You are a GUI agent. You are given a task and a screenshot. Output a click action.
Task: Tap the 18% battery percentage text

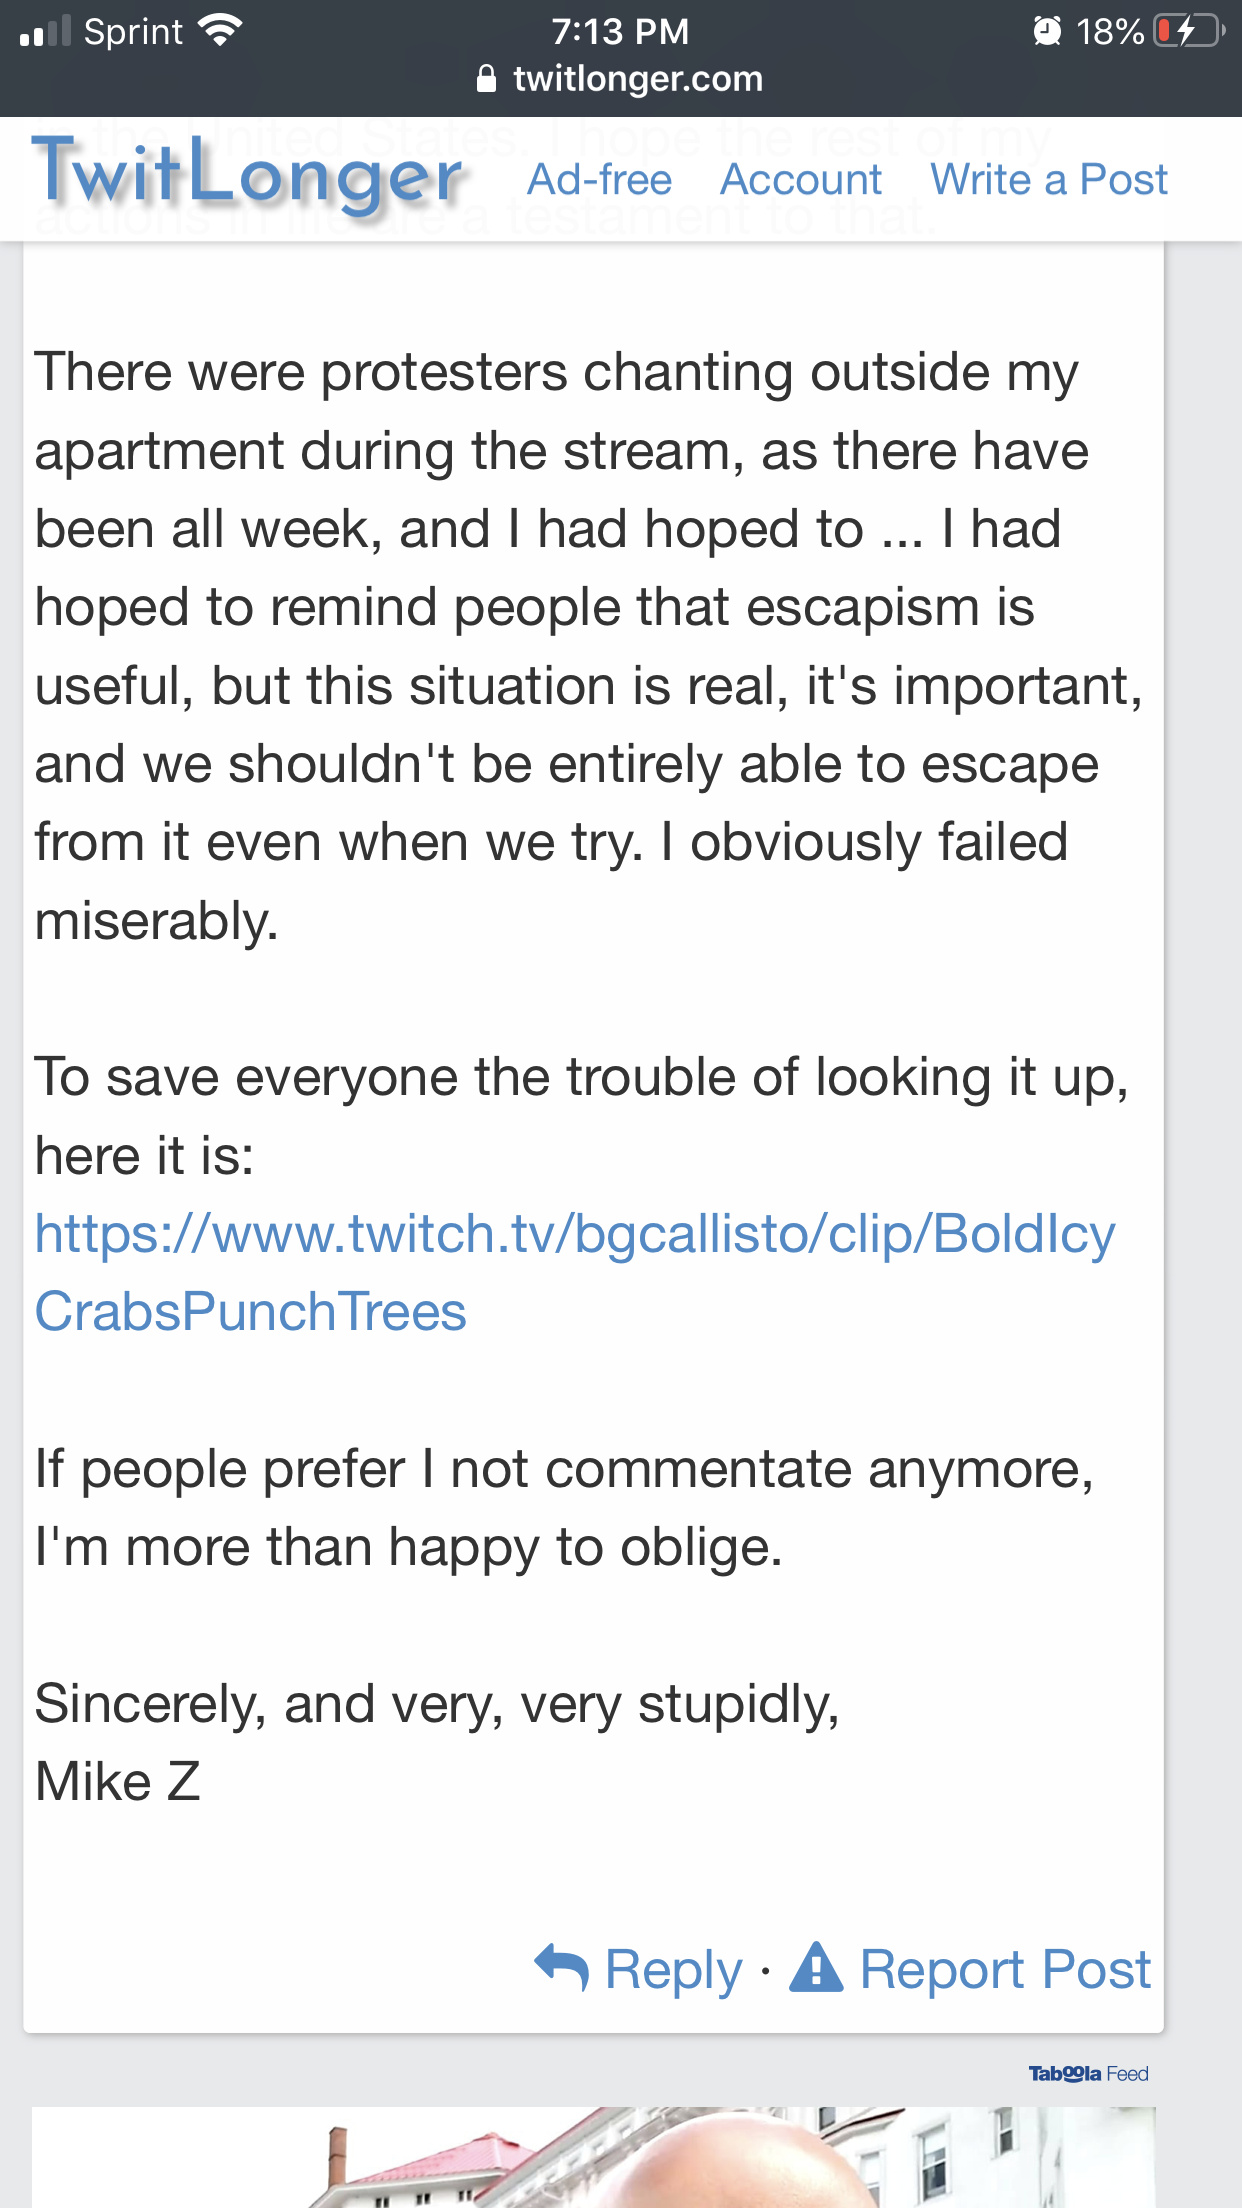[1110, 31]
